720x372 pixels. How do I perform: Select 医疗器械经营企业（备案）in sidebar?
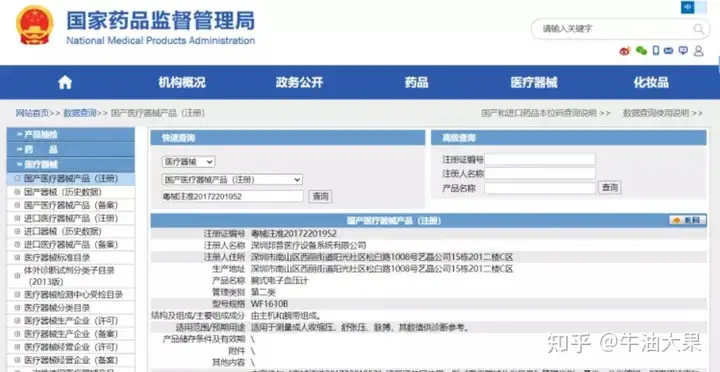click(71, 360)
